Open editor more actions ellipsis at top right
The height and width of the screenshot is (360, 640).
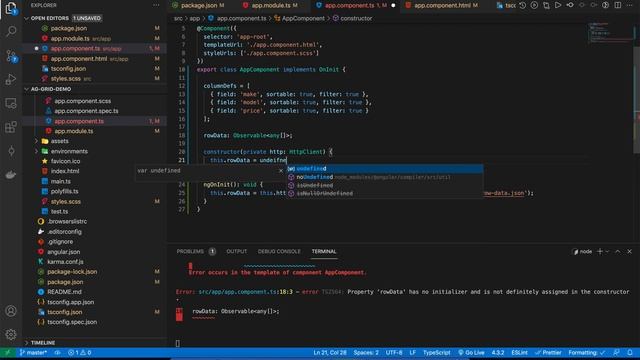tap(629, 5)
